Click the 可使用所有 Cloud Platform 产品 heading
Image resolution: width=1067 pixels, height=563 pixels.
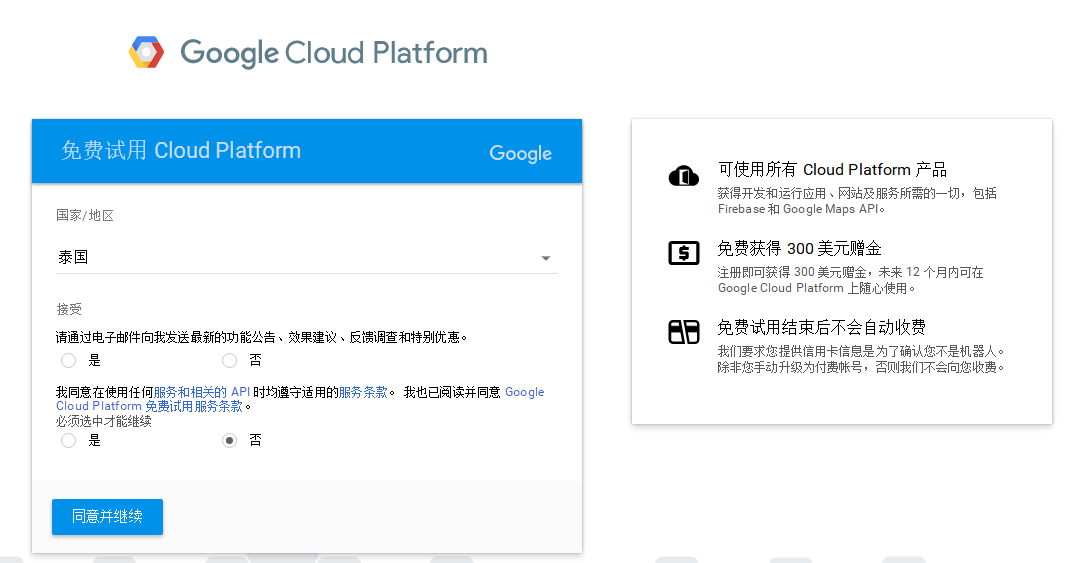[x=832, y=170]
